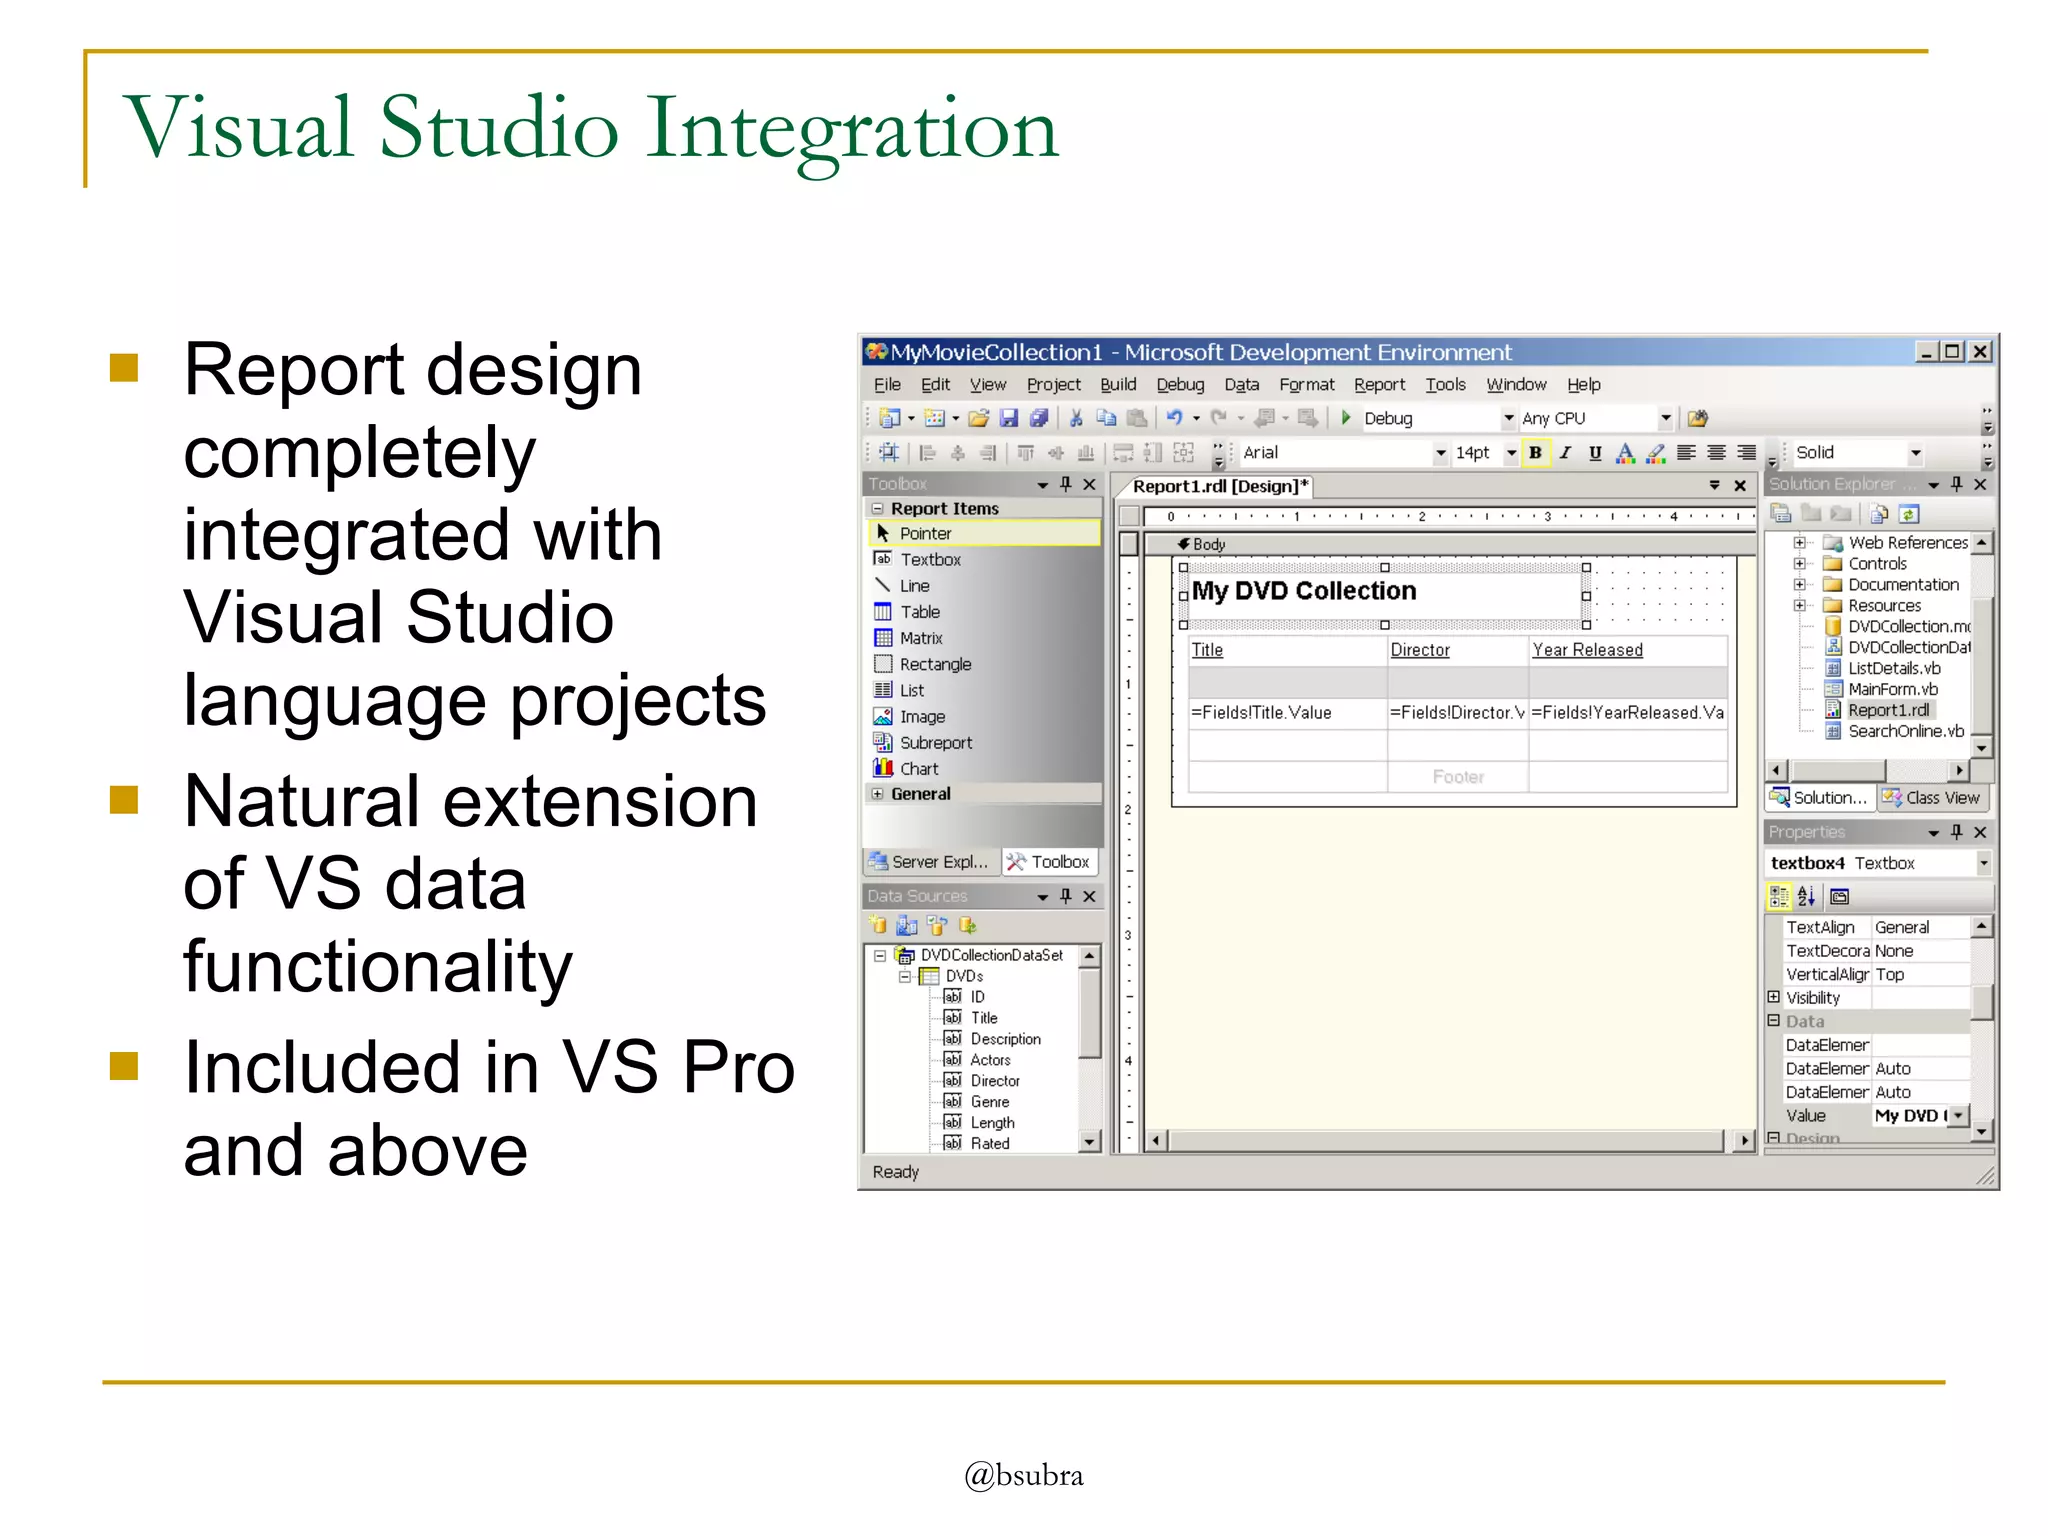The width and height of the screenshot is (2048, 1536).
Task: Toggle Bold formatting button
Action: [1535, 453]
